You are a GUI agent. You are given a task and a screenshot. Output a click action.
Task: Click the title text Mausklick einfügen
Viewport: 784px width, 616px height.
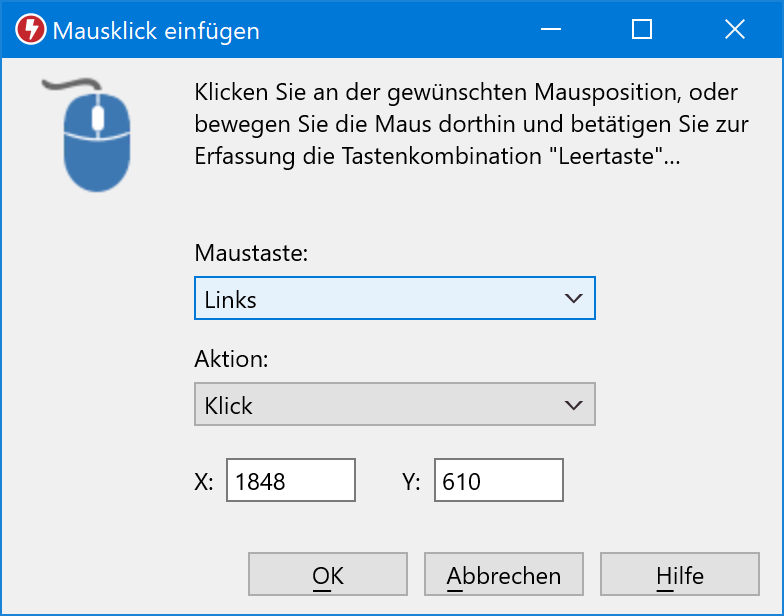156,31
